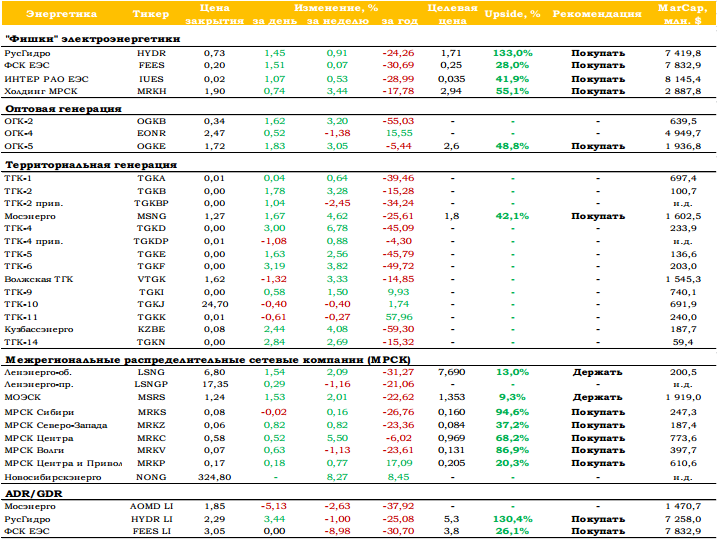Select Волжская ТГК company name

tap(39, 279)
